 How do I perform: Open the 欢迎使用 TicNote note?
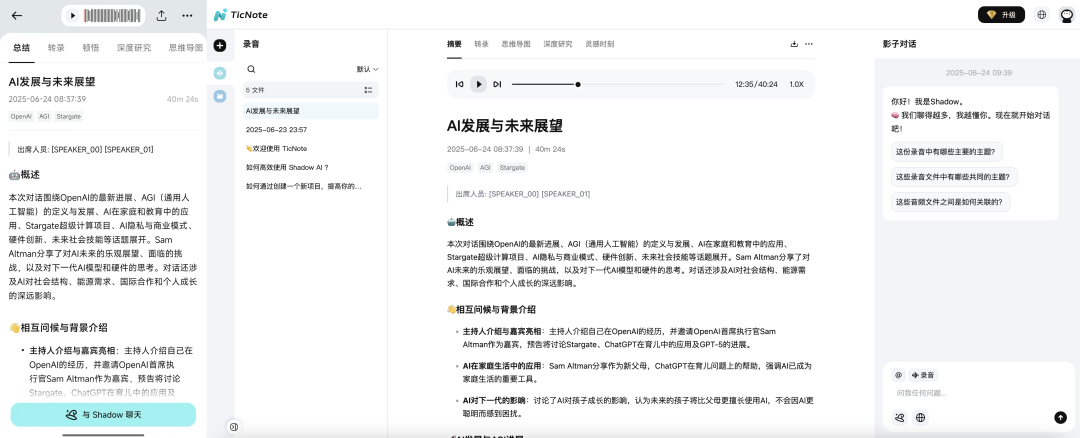[311, 148]
